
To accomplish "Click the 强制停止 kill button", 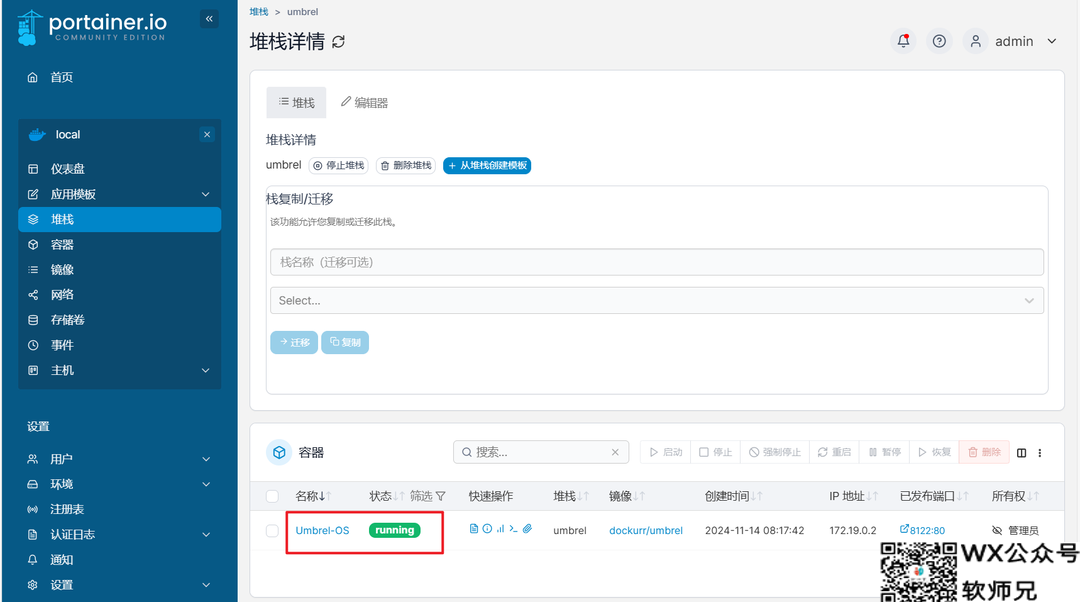I will pyautogui.click(x=775, y=452).
